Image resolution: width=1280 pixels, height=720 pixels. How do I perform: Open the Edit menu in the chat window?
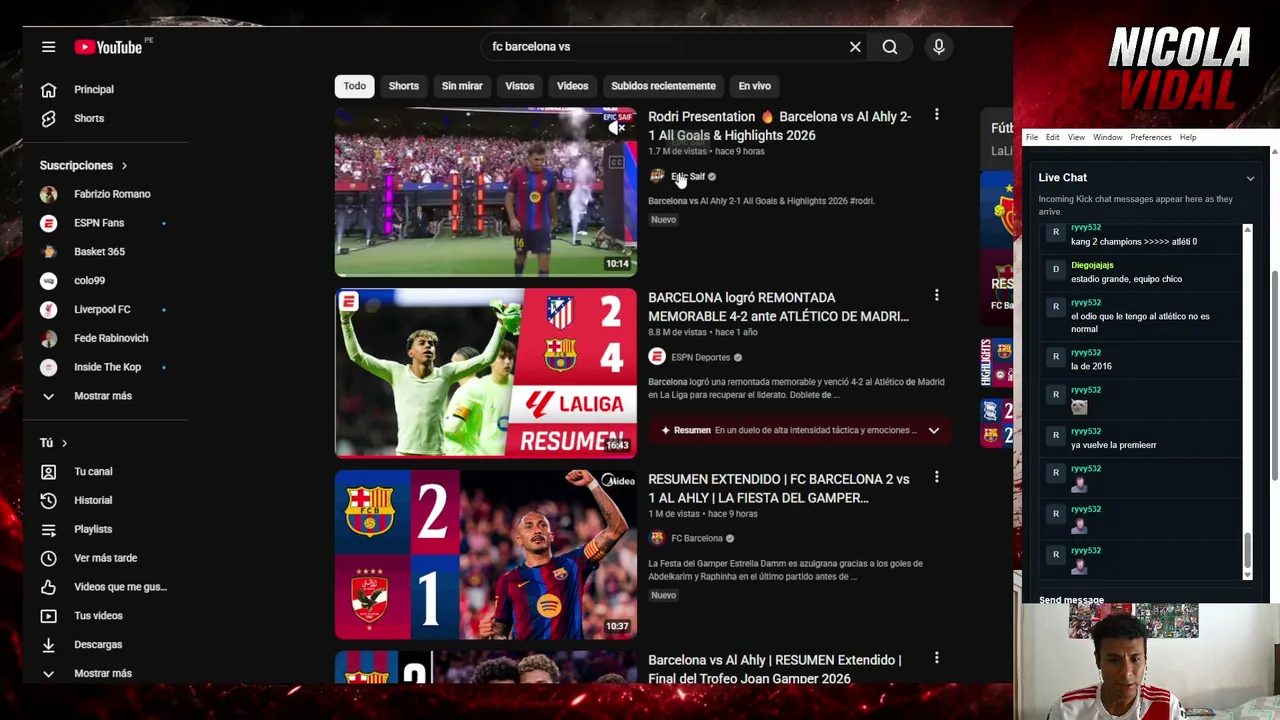(x=1053, y=137)
